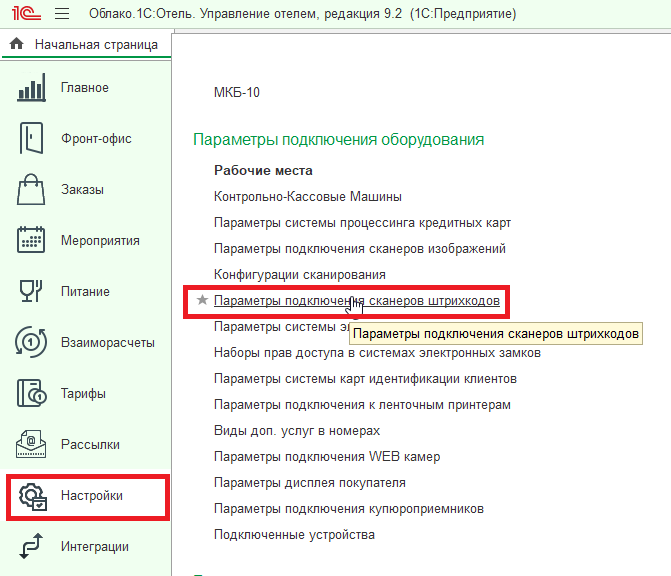The height and width of the screenshot is (576, 671).
Task: Toggle favorite star for barcode scanner parameters
Action: [x=202, y=300]
